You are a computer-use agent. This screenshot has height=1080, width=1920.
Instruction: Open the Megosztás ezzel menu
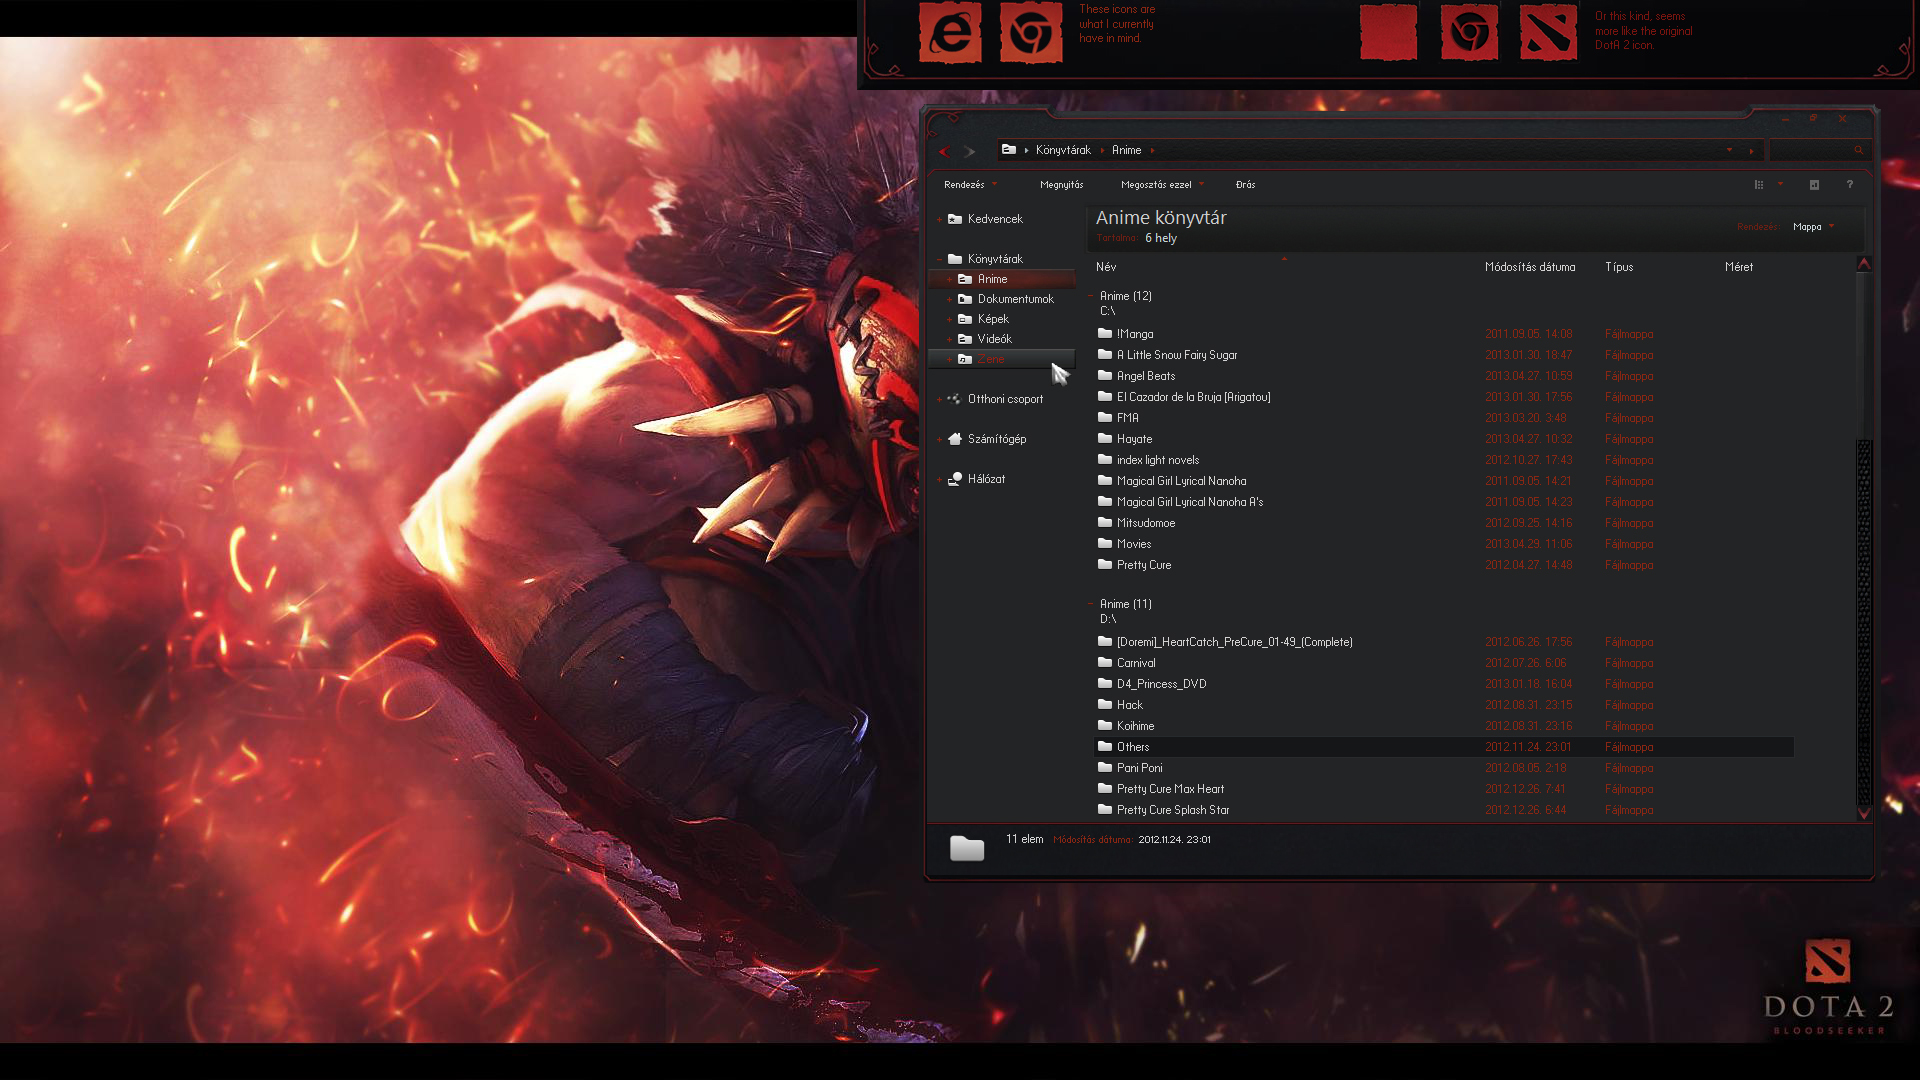pos(1155,185)
